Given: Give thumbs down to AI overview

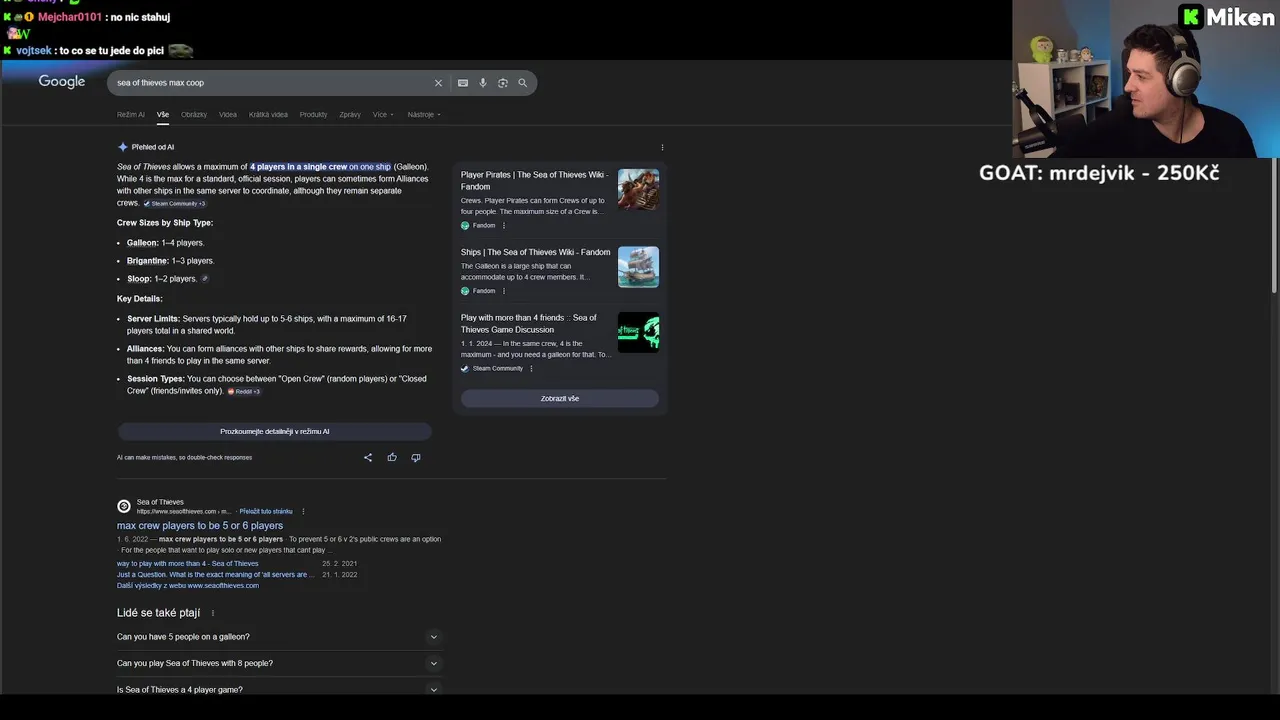Looking at the screenshot, I should (416, 458).
